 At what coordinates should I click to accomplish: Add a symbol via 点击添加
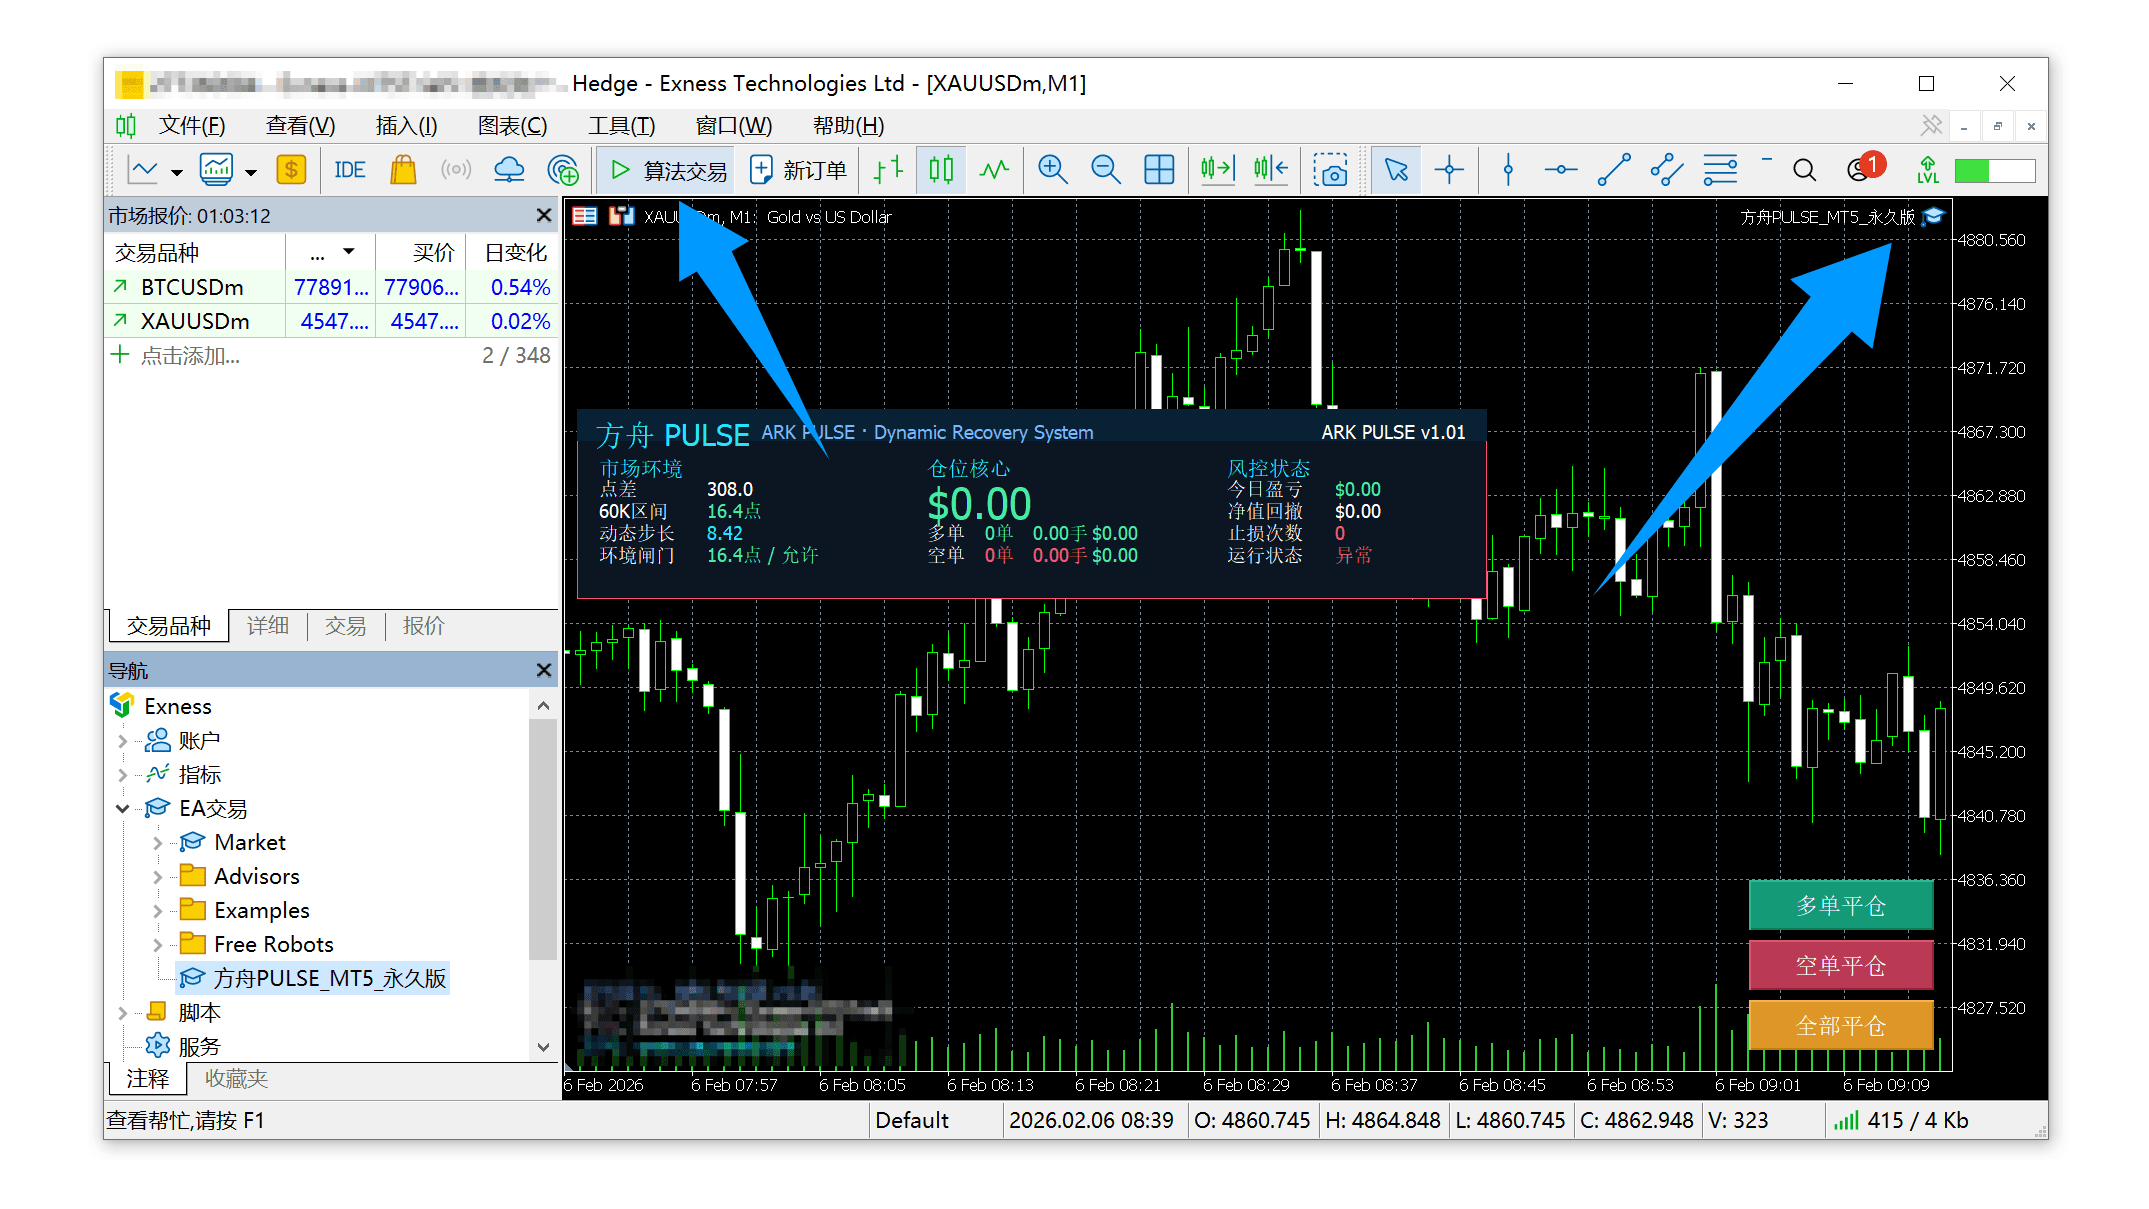[190, 356]
